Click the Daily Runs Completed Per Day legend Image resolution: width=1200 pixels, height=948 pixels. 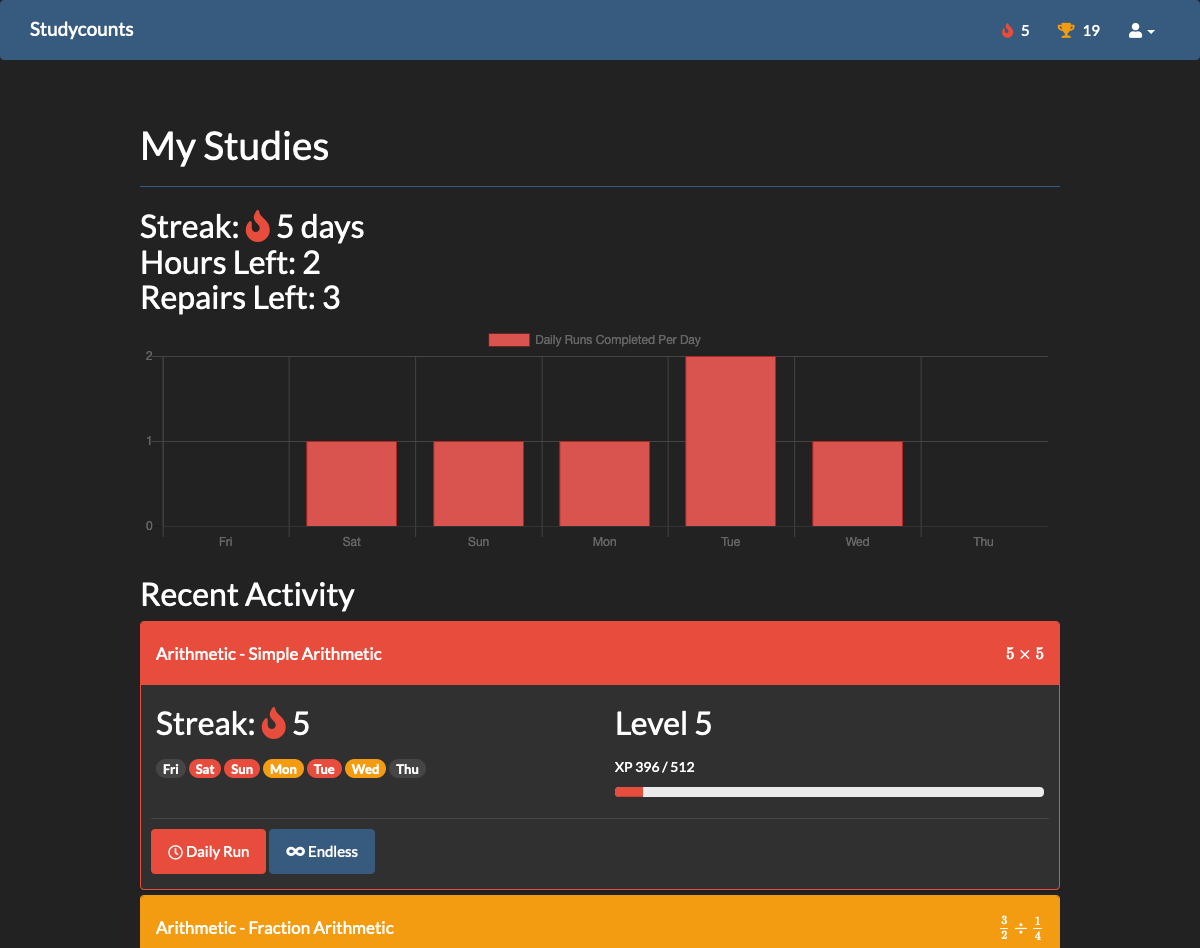tap(594, 340)
